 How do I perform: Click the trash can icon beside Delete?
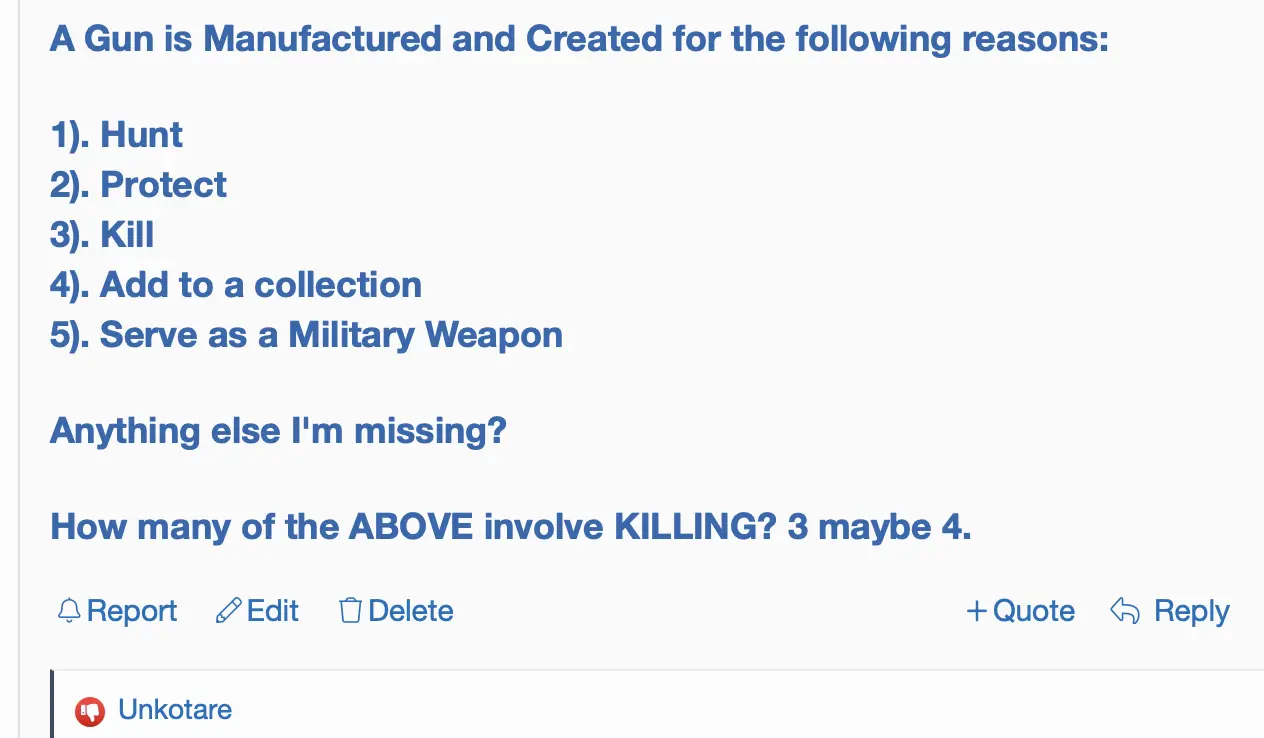pos(350,611)
